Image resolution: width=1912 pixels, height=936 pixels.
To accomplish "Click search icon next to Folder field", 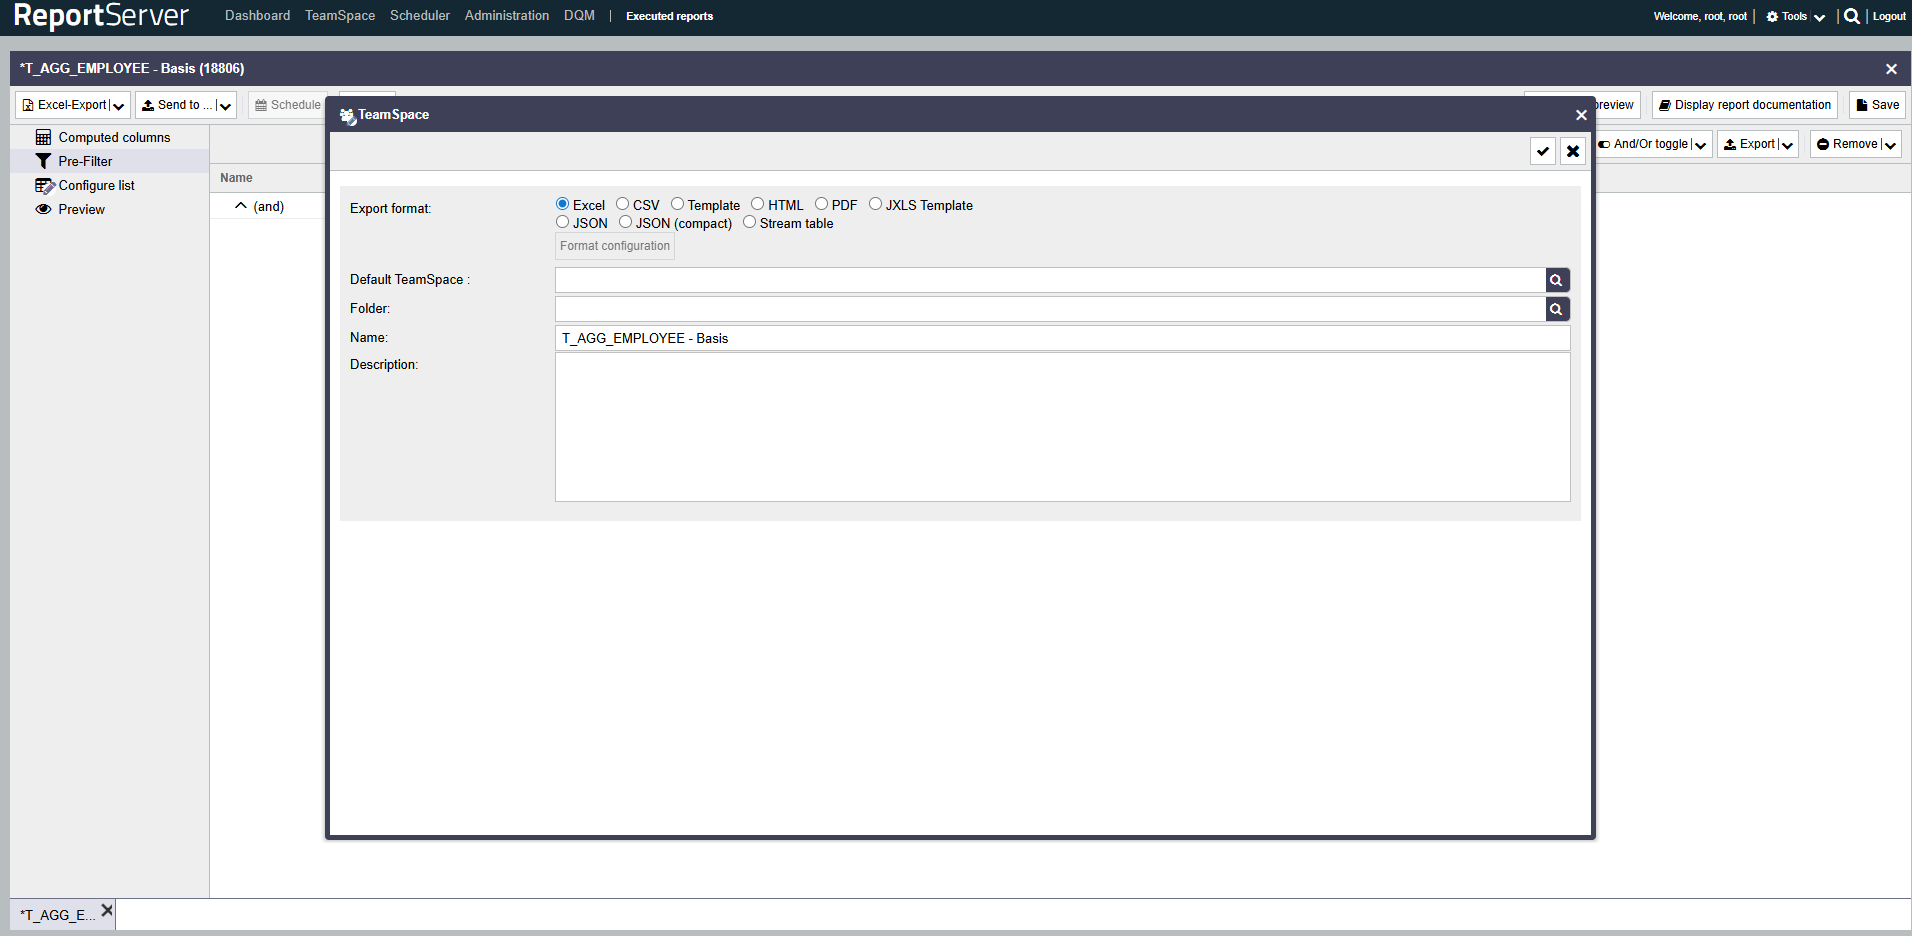I will 1556,309.
